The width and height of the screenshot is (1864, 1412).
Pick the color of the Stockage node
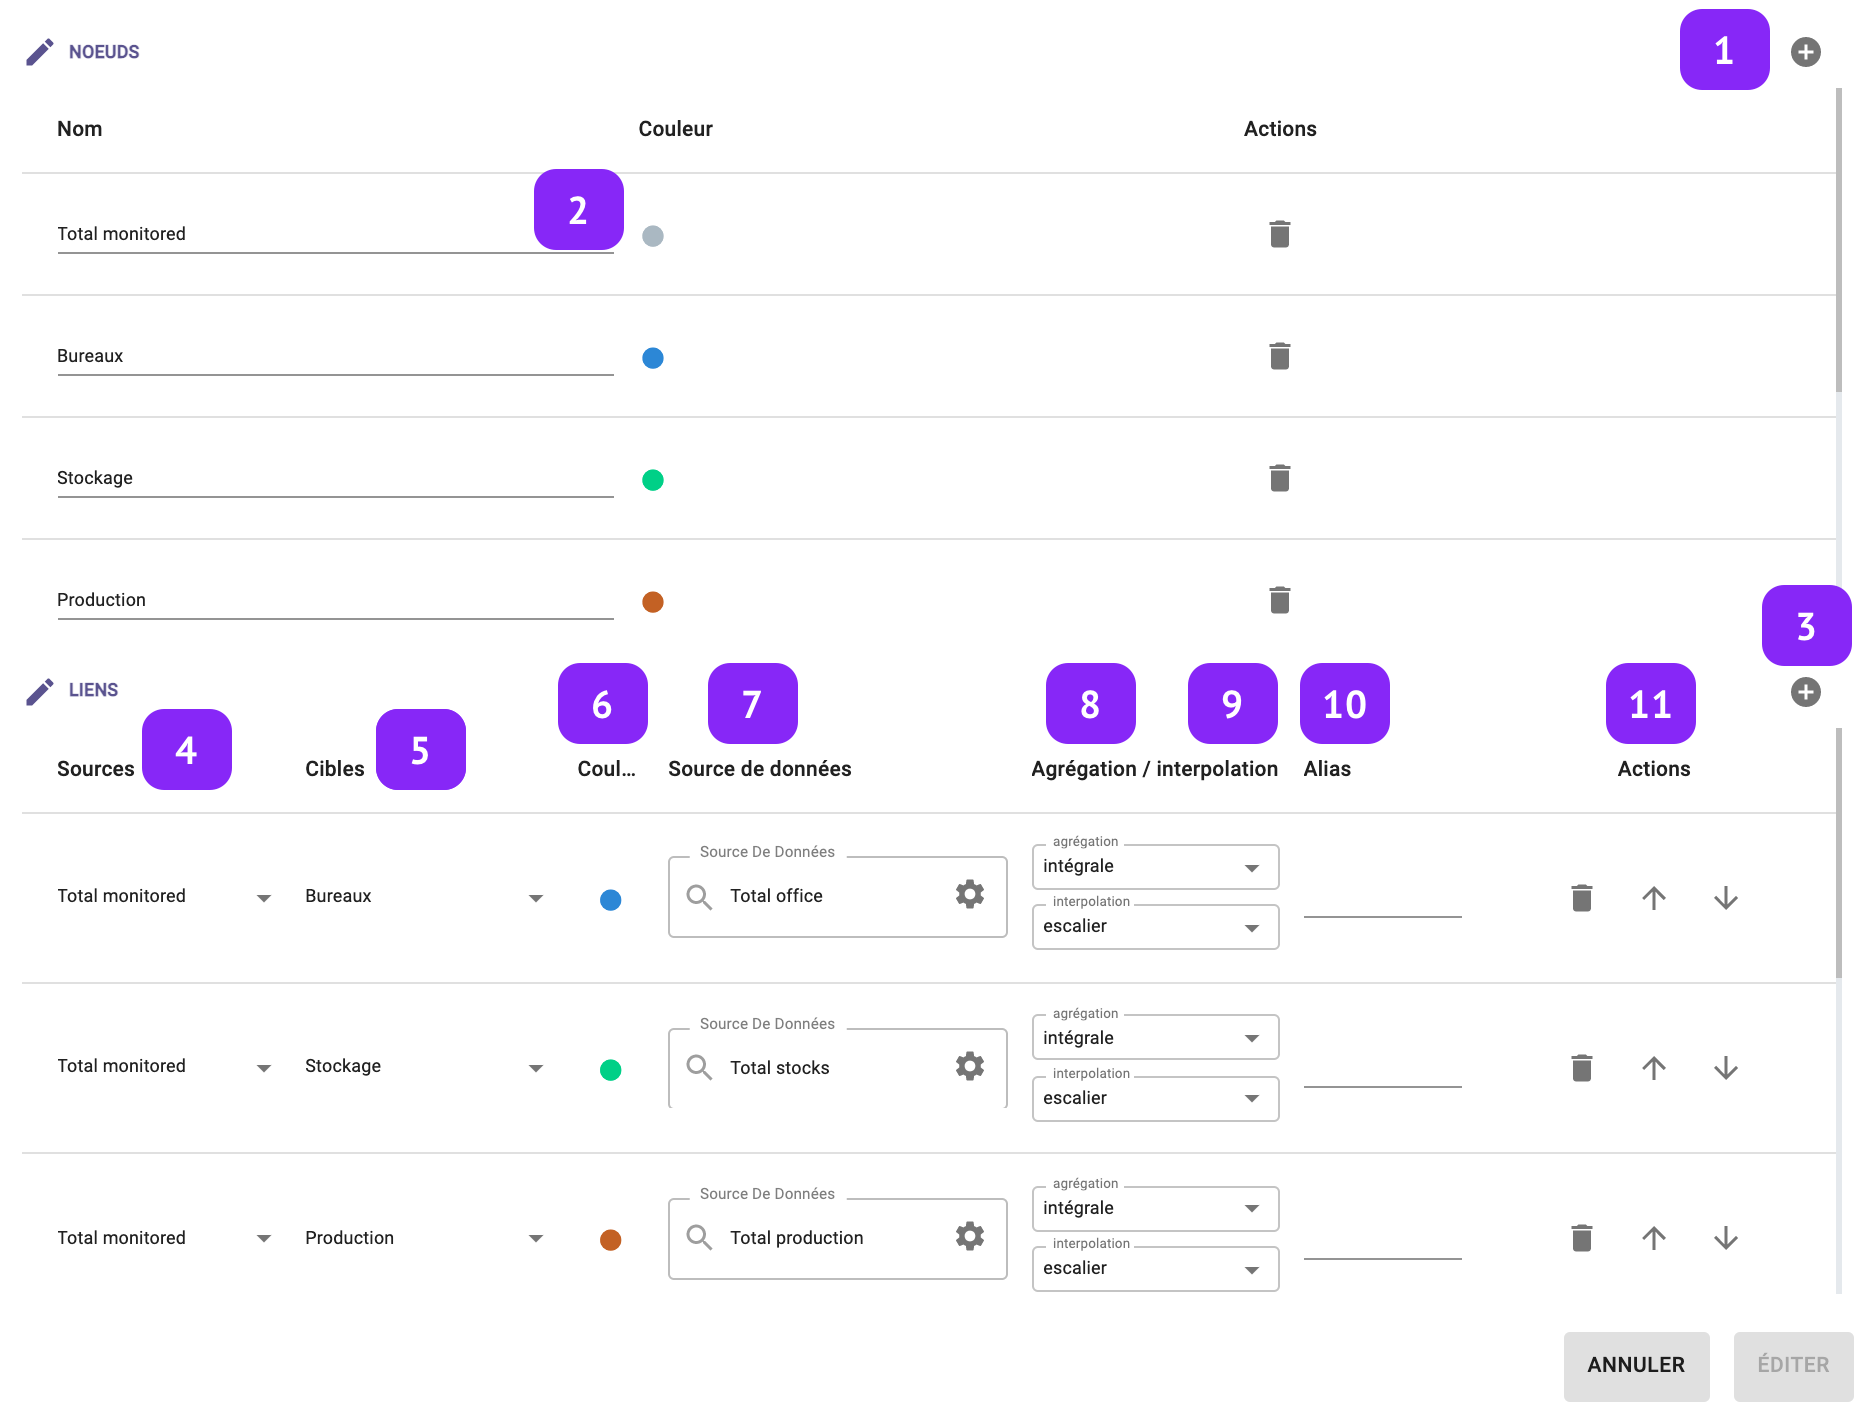(653, 480)
